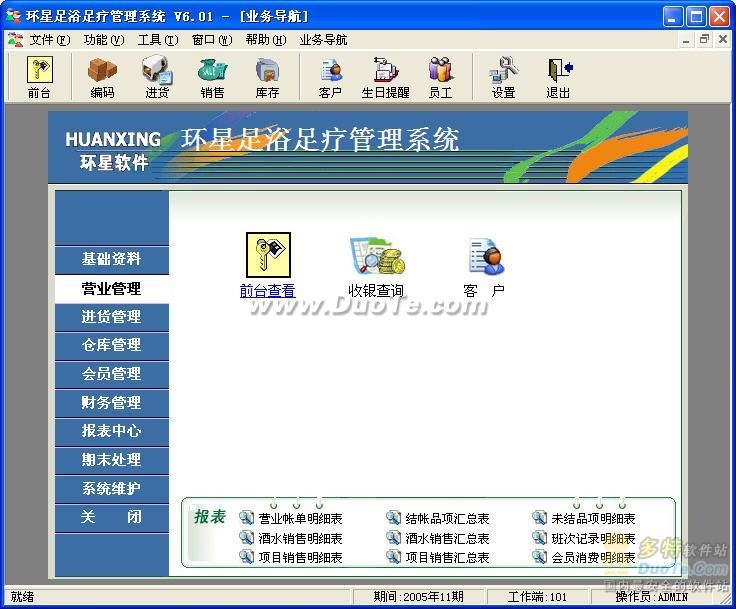Open 系统维护 in the sidebar
This screenshot has height=609, width=736.
112,489
